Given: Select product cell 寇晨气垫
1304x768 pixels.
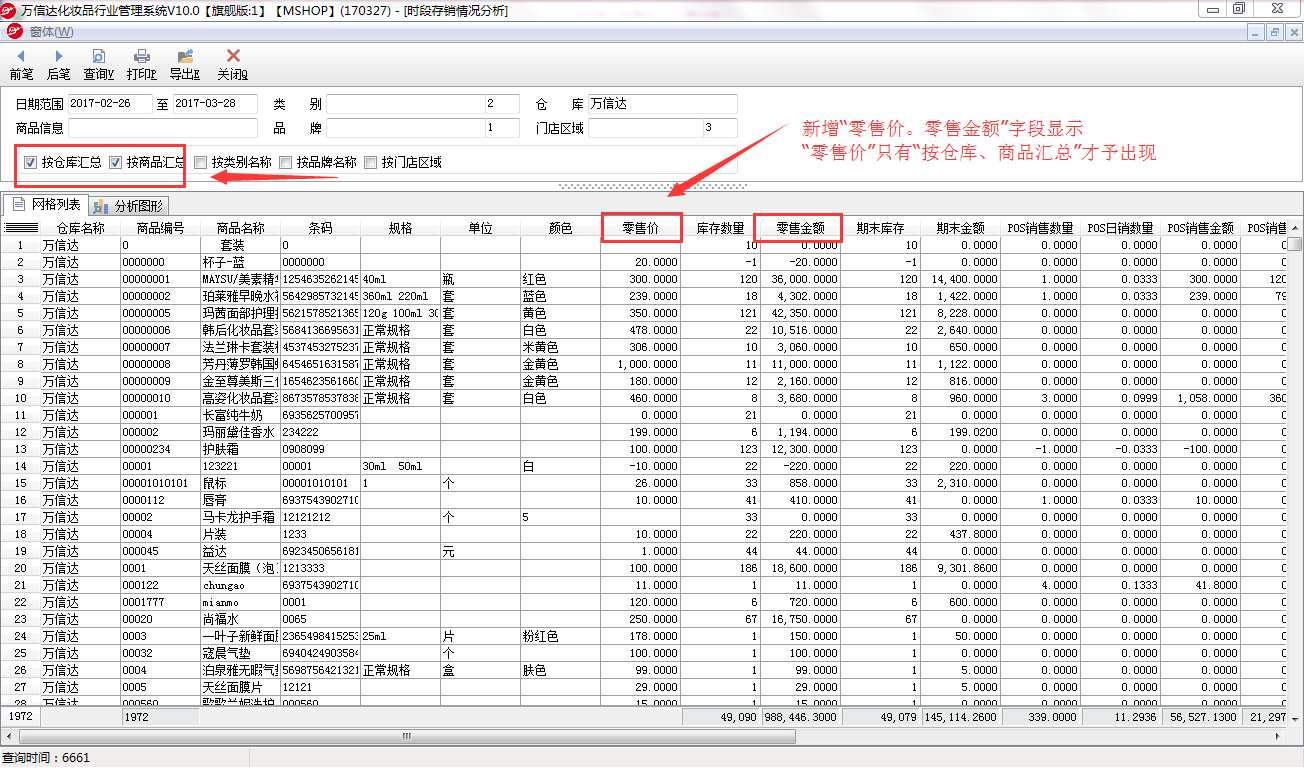Looking at the screenshot, I should click(240, 653).
